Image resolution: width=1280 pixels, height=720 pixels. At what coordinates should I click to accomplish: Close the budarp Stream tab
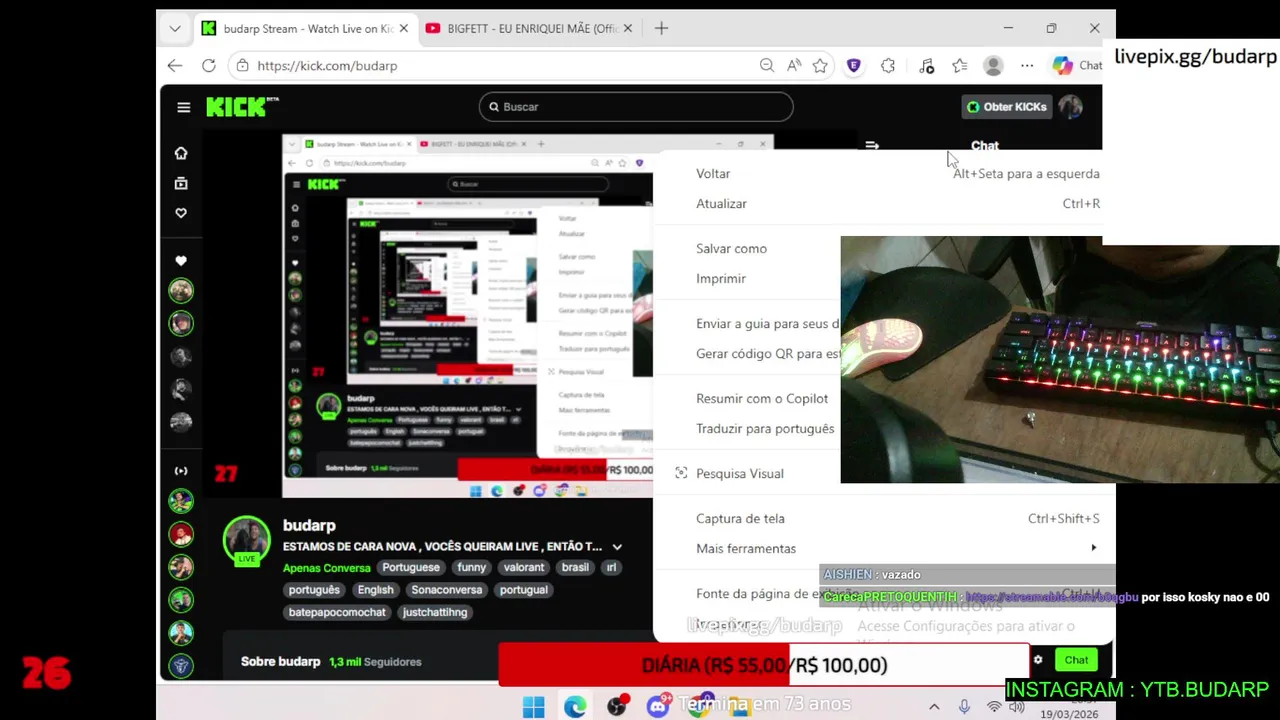[404, 29]
